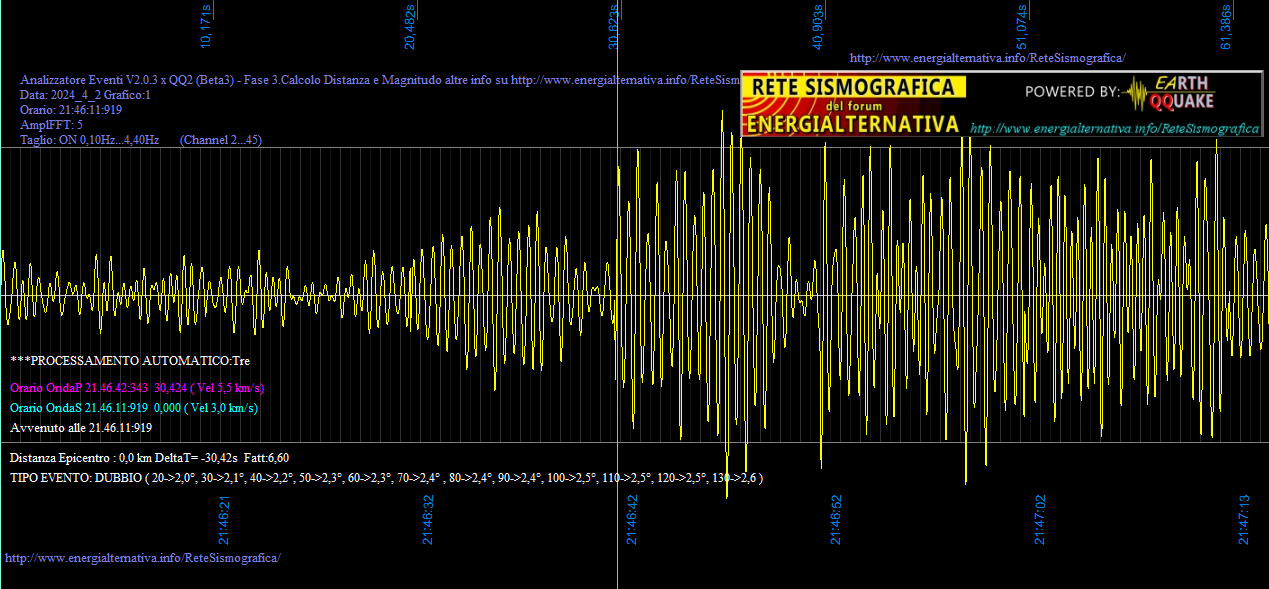Click the 40,903s top axis label
Viewport: 1269px width, 589px height.
pyautogui.click(x=817, y=25)
